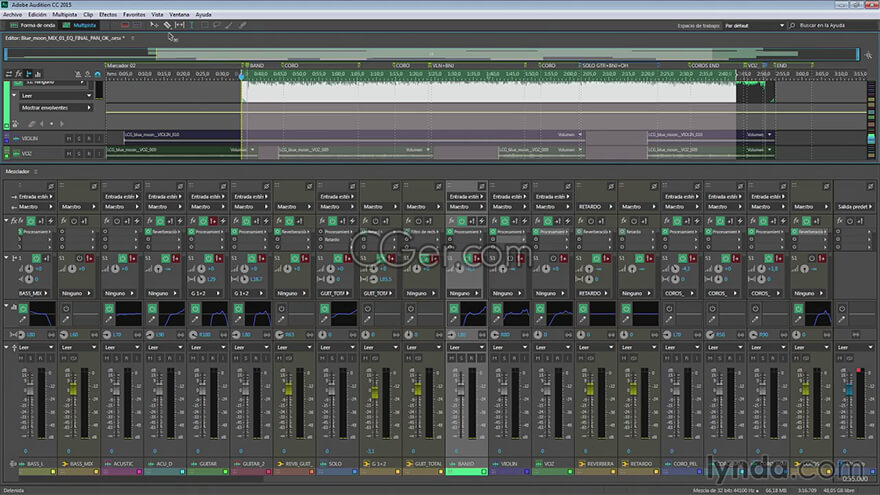Solo BASS_L channel in mixer
The height and width of the screenshot is (495, 880).
tap(30, 358)
